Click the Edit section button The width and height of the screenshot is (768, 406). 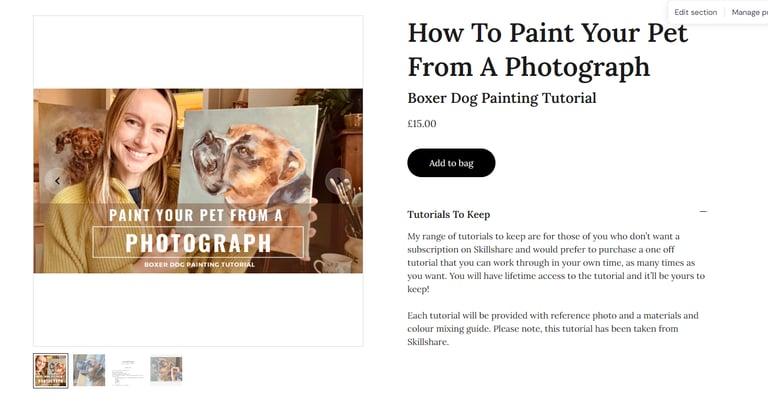click(695, 12)
